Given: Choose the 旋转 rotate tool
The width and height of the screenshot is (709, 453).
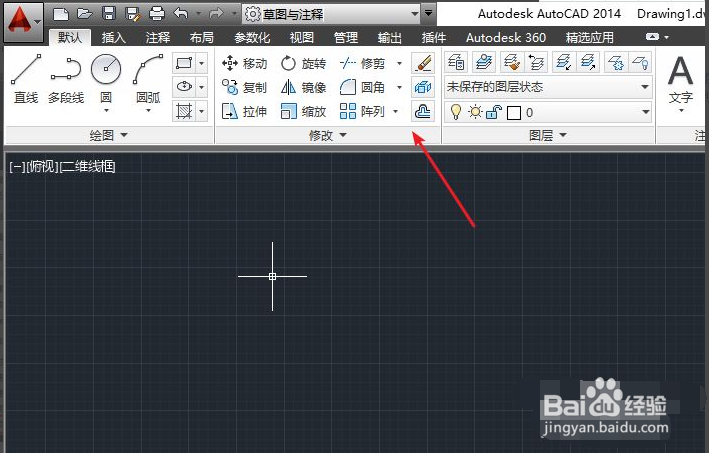Looking at the screenshot, I should [303, 63].
